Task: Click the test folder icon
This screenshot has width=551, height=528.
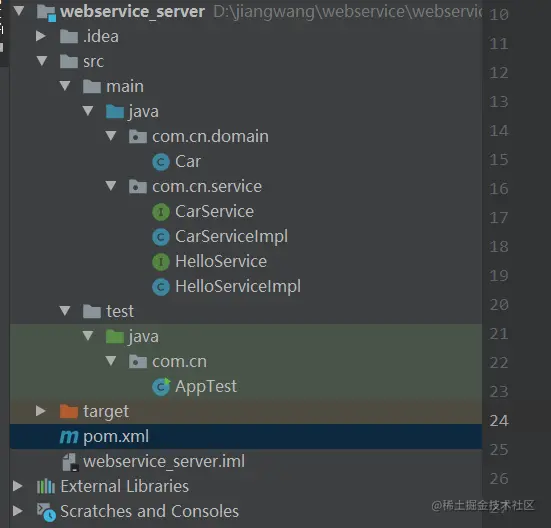Action: 92,311
